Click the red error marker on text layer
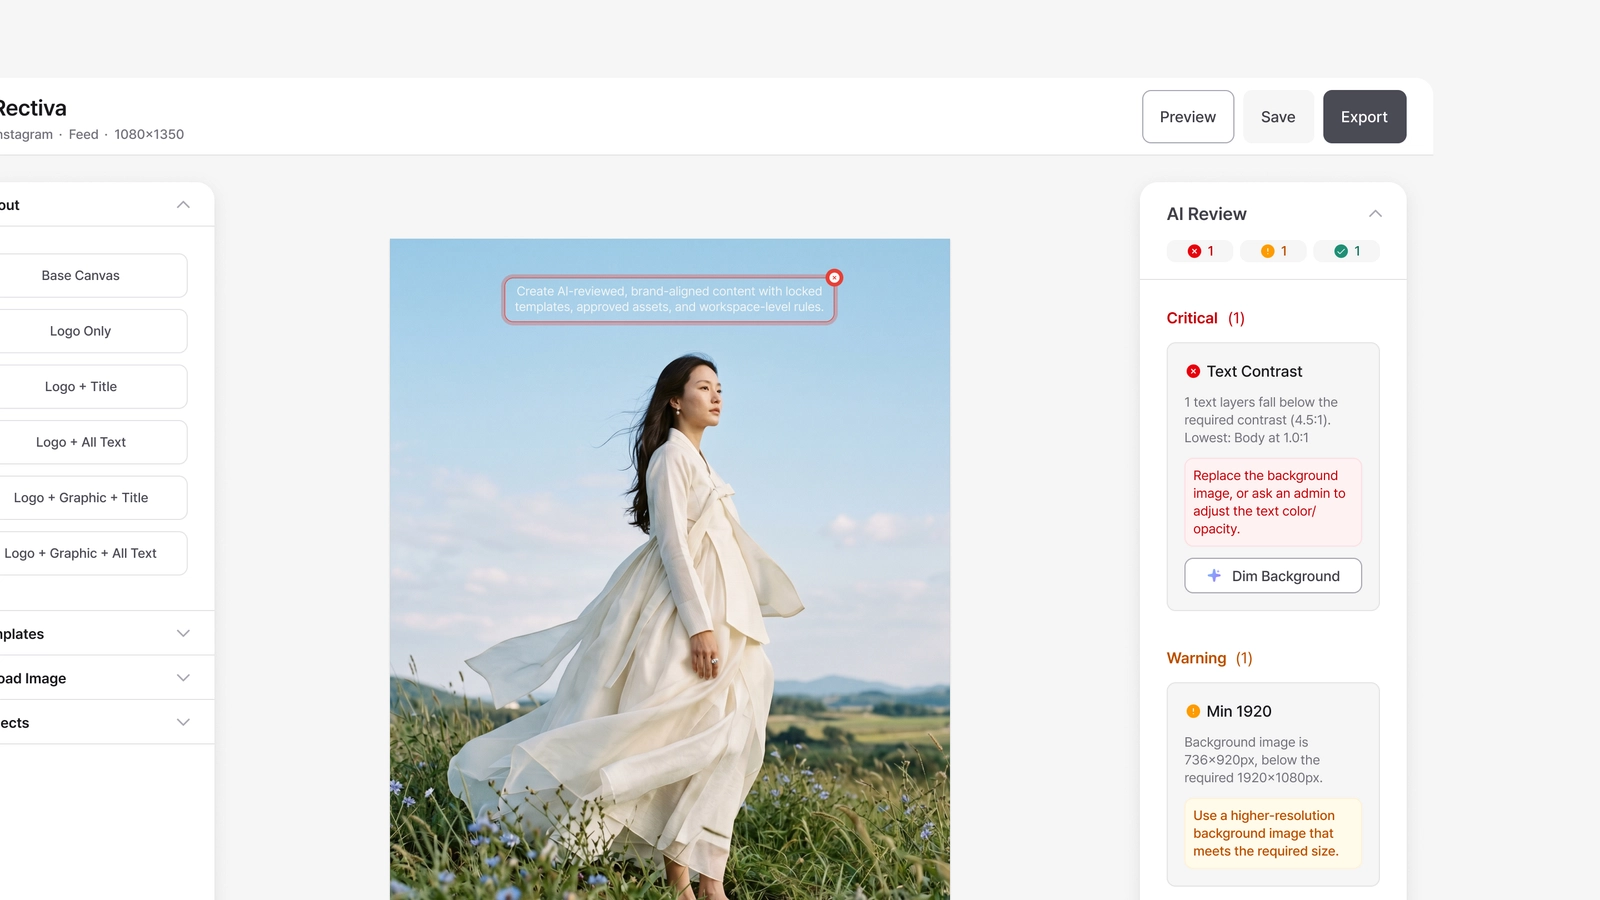The height and width of the screenshot is (900, 1600). tap(834, 277)
